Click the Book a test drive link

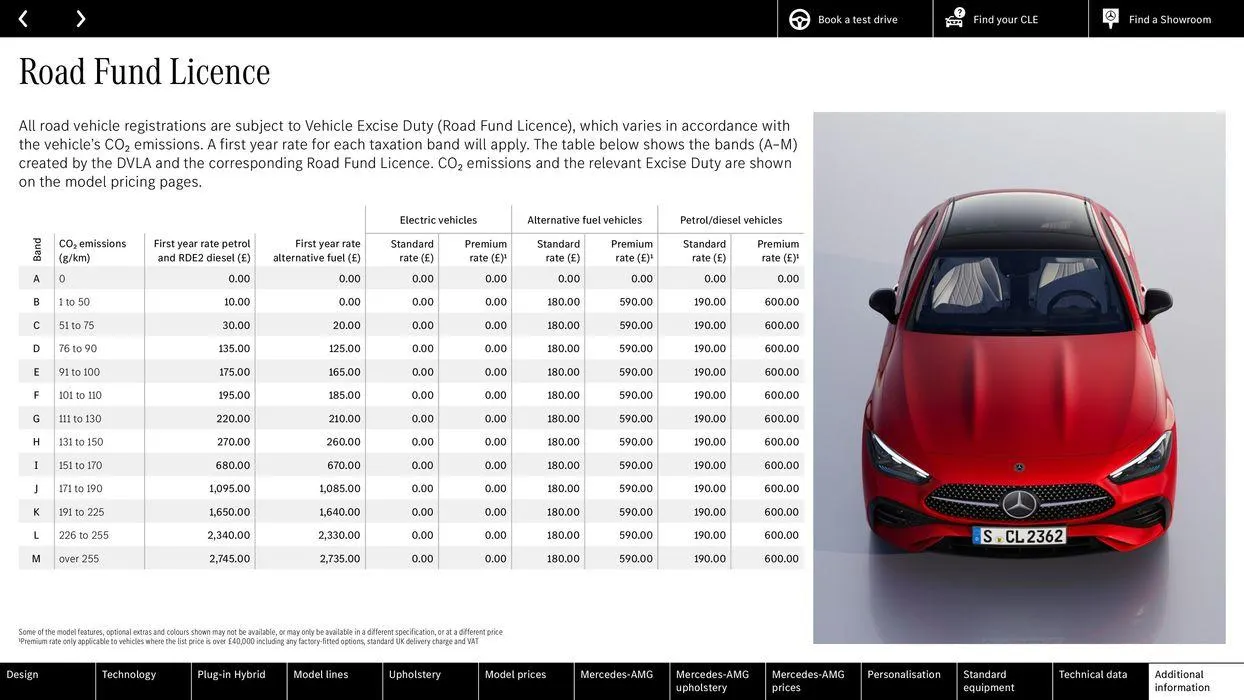(x=857, y=17)
